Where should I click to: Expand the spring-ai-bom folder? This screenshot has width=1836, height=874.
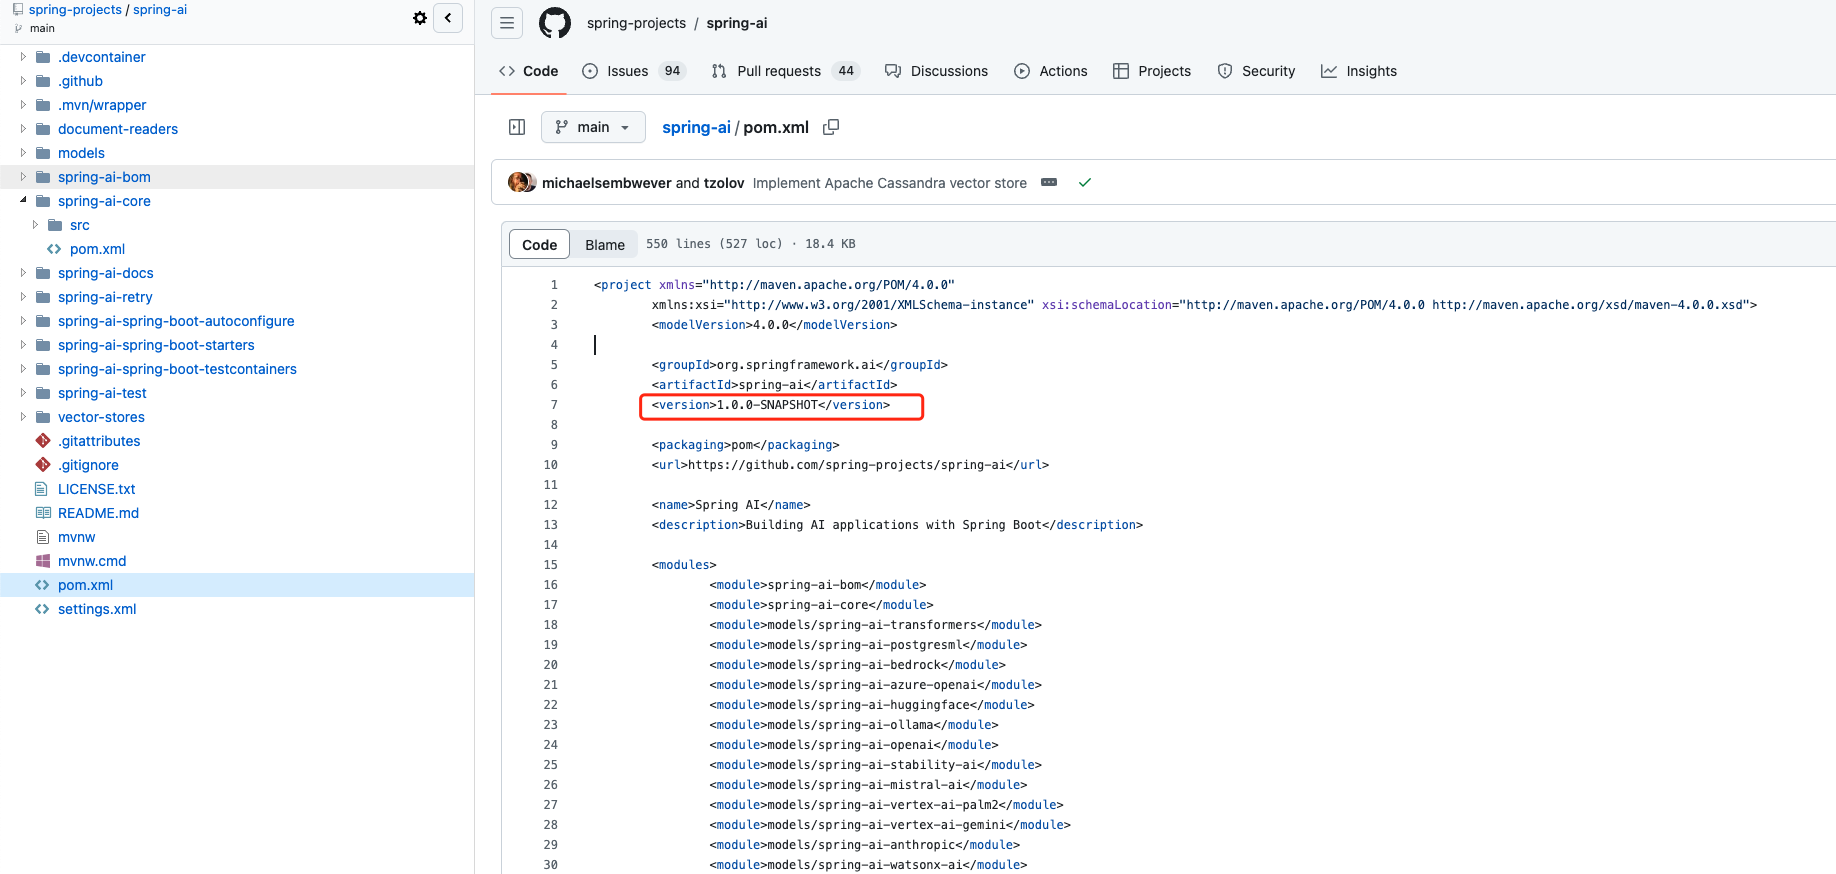point(23,177)
